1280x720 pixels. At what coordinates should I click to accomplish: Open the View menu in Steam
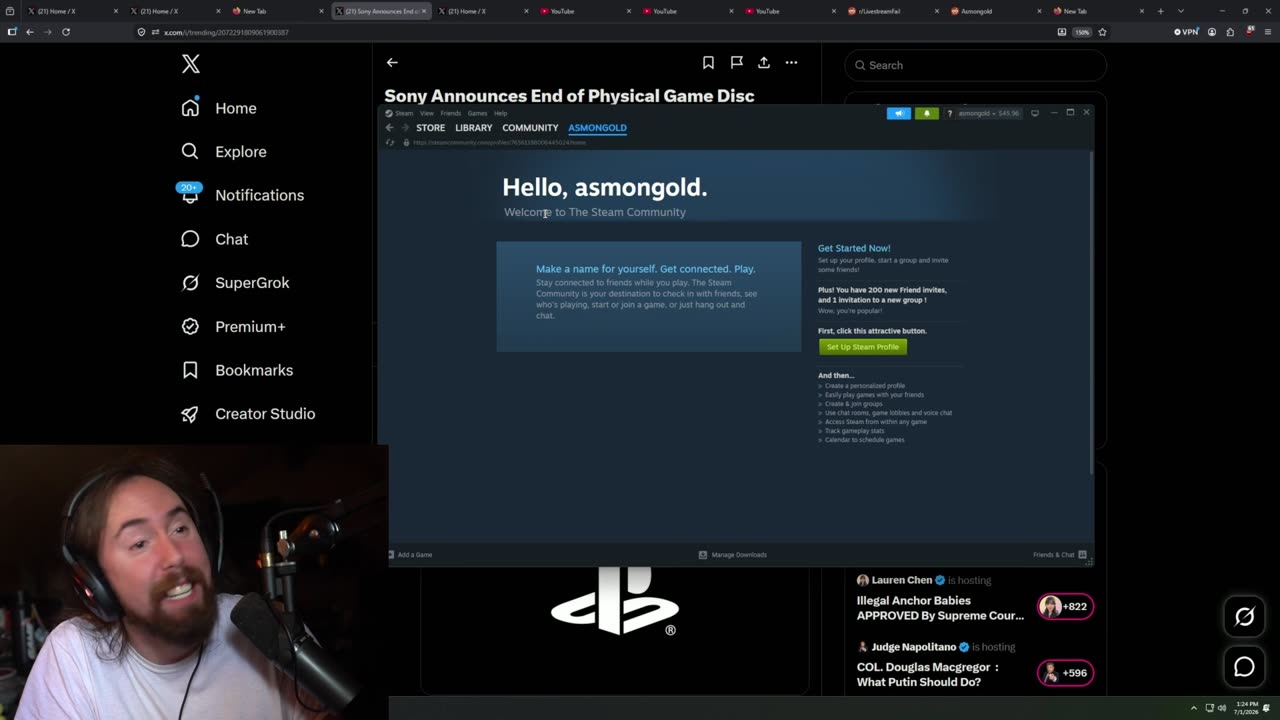tap(427, 113)
